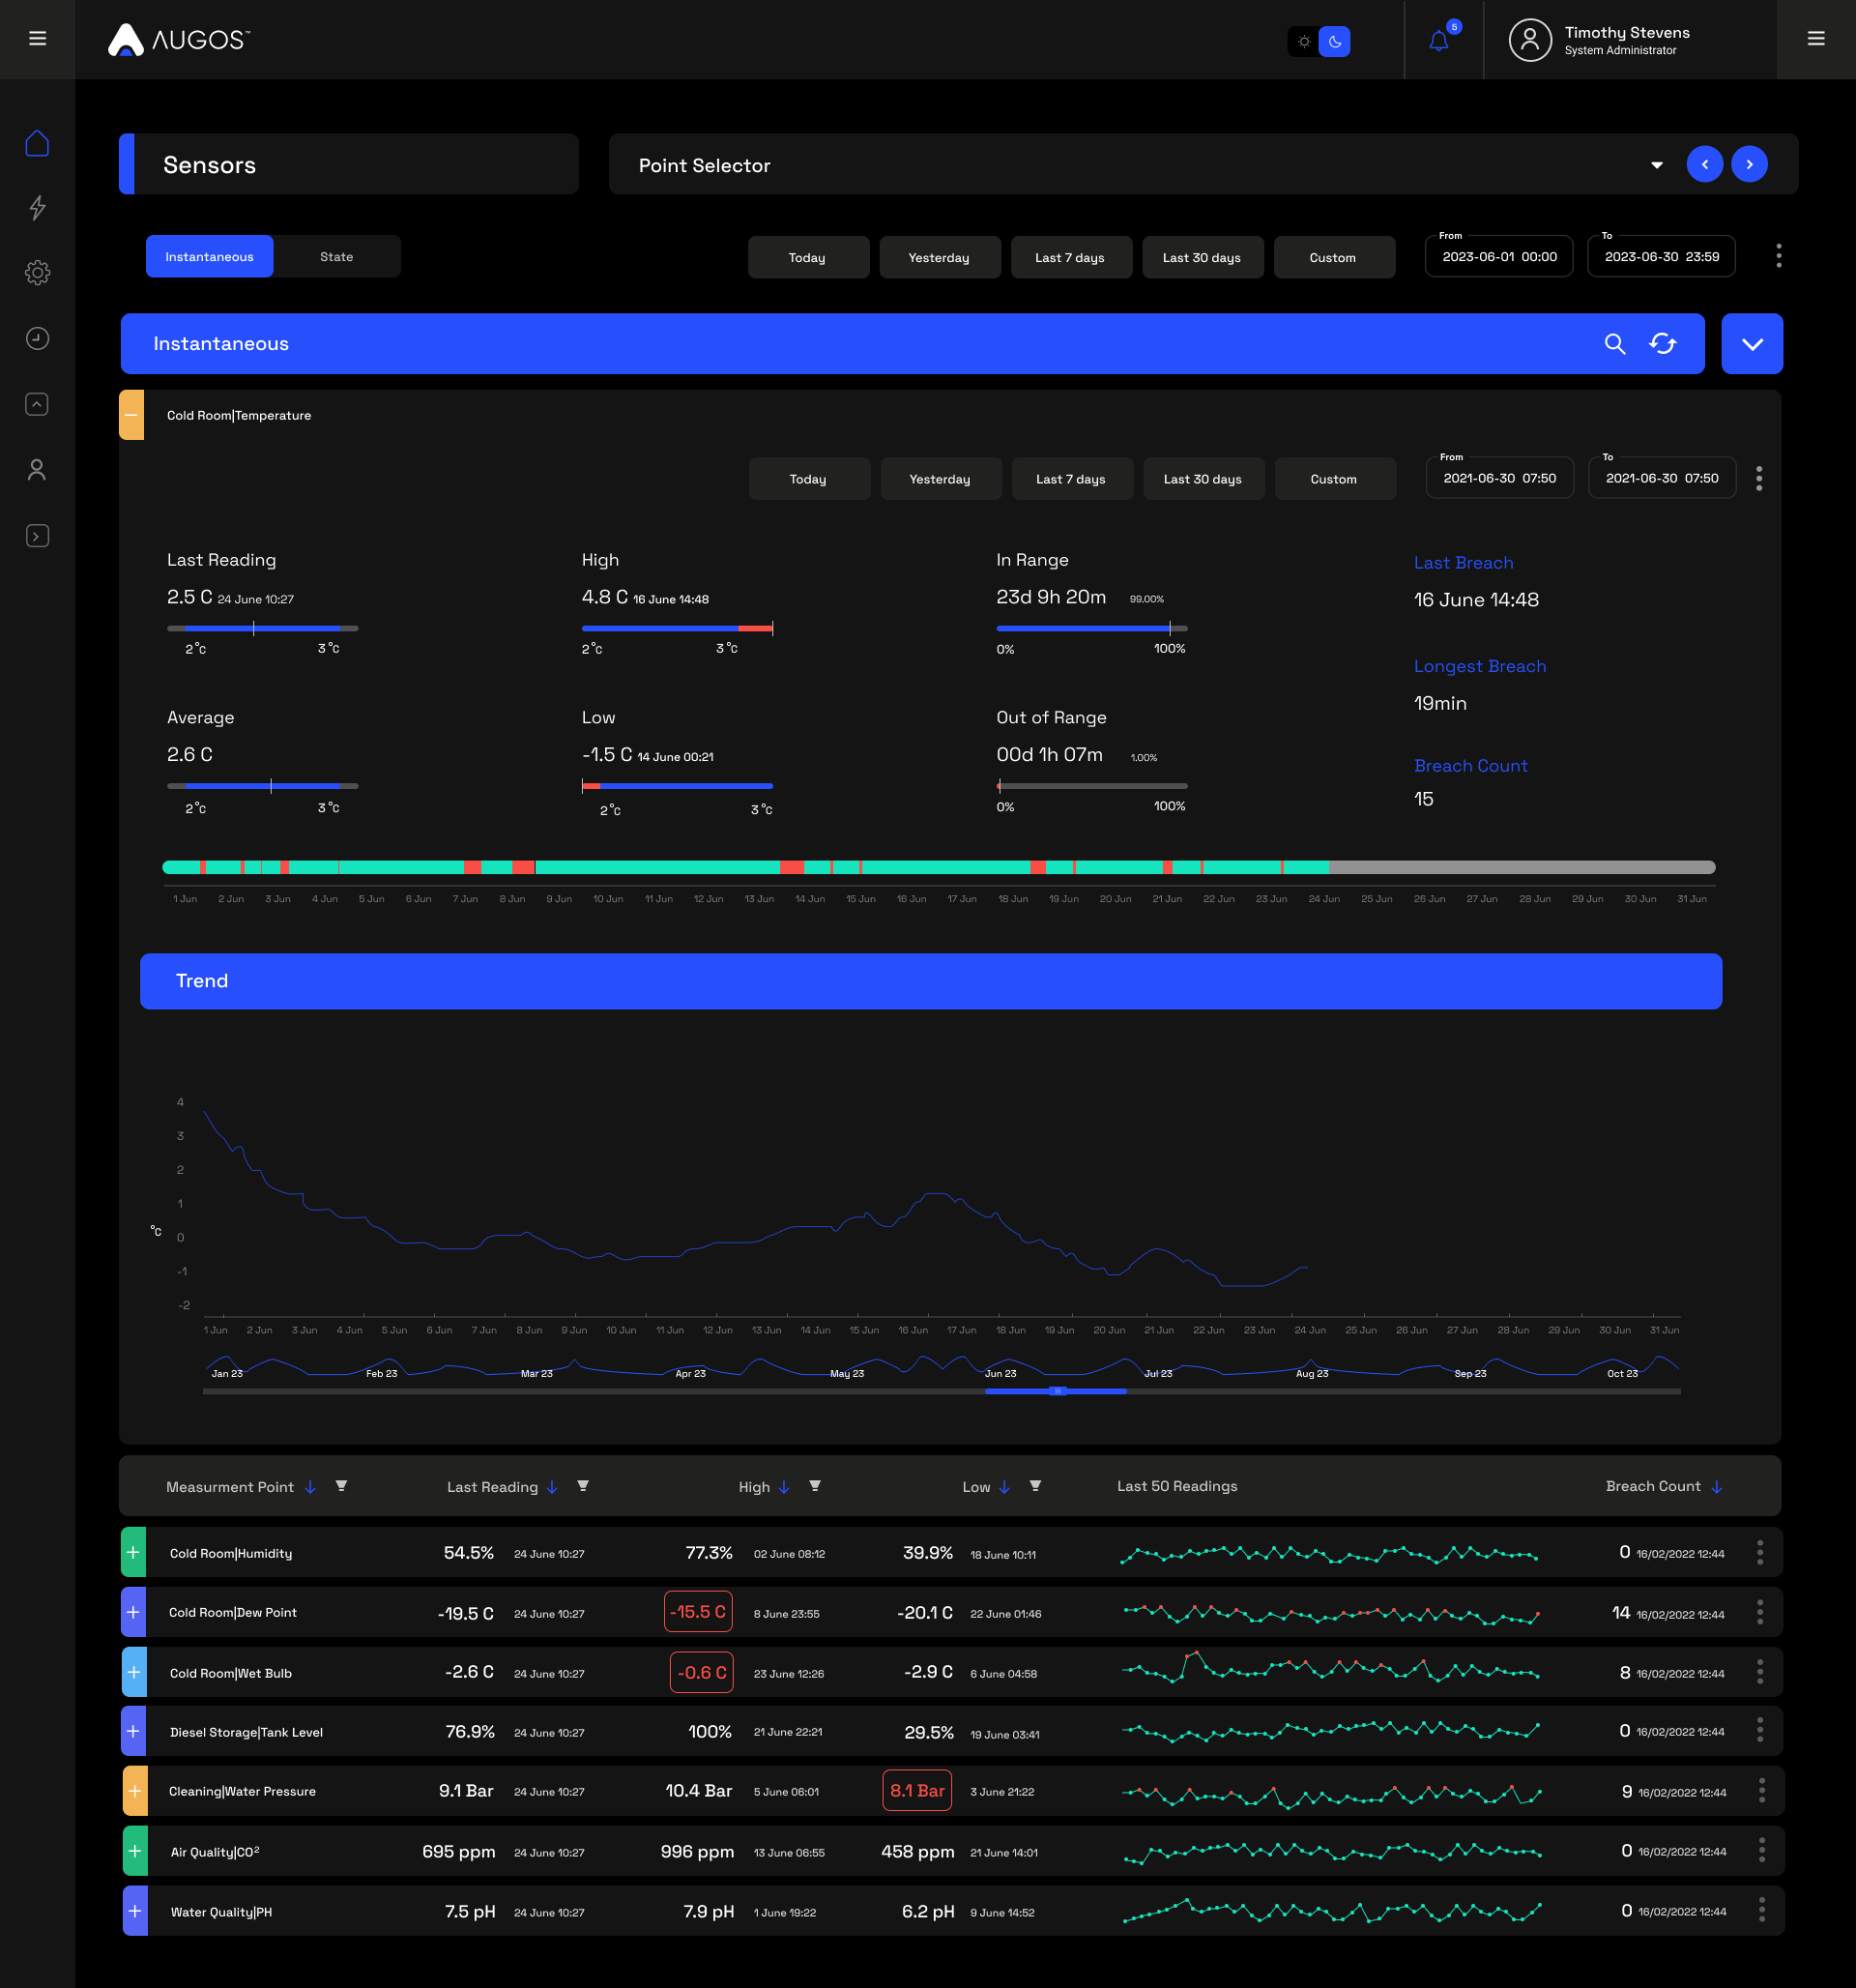The width and height of the screenshot is (1856, 1988).
Task: Open the Point Selector dropdown
Action: [x=1656, y=165]
